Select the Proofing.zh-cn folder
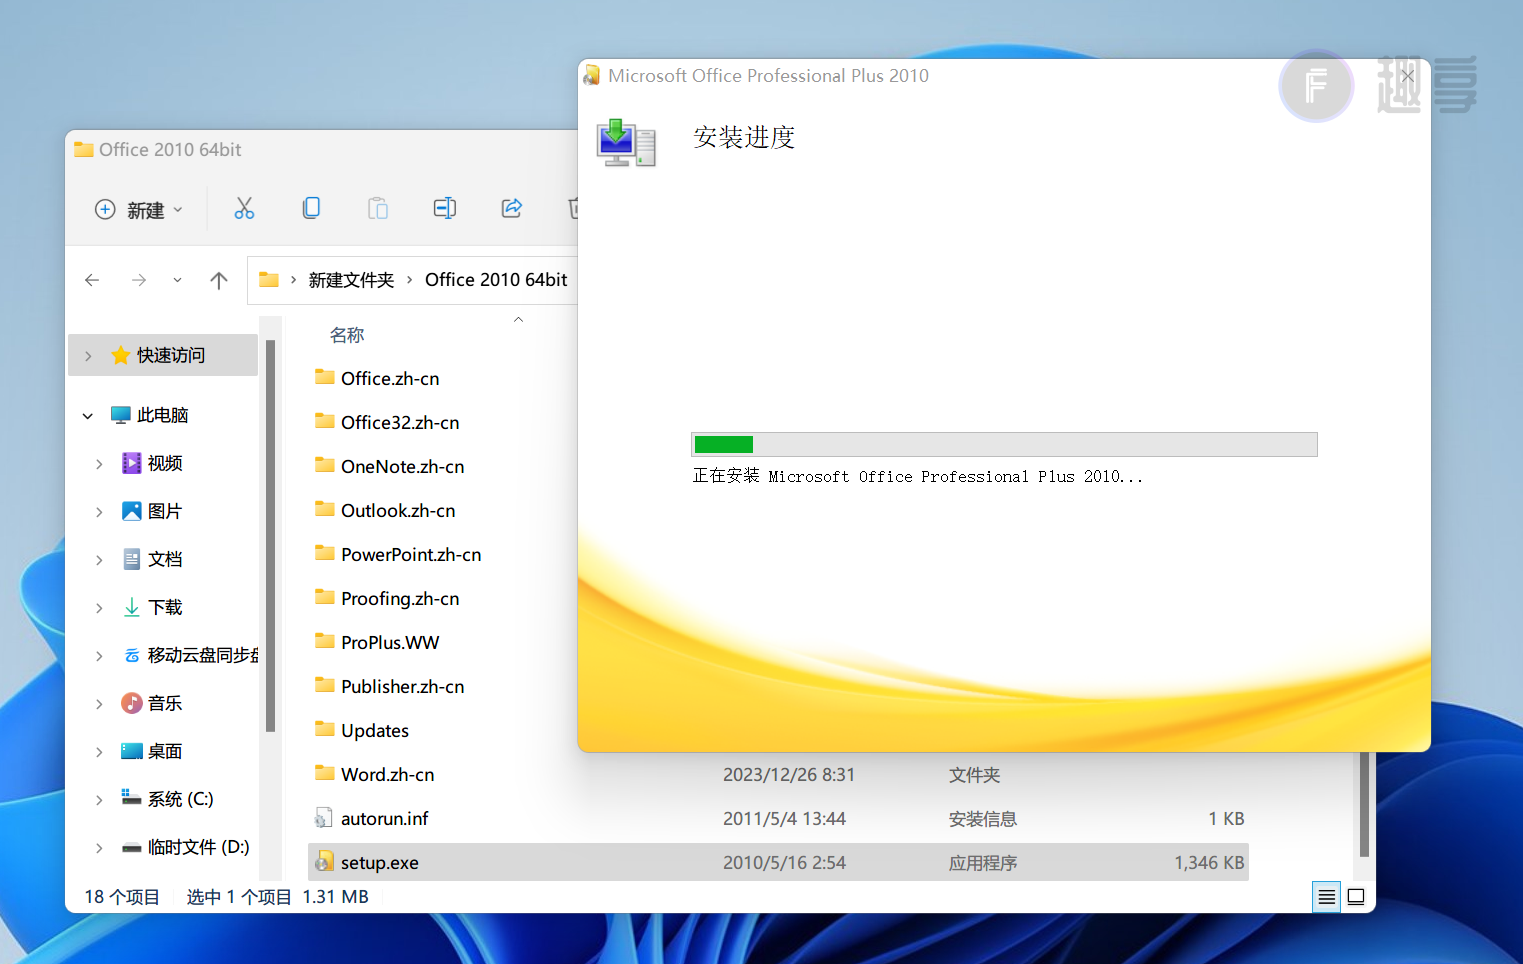Screen dimensions: 1523x964 (400, 599)
